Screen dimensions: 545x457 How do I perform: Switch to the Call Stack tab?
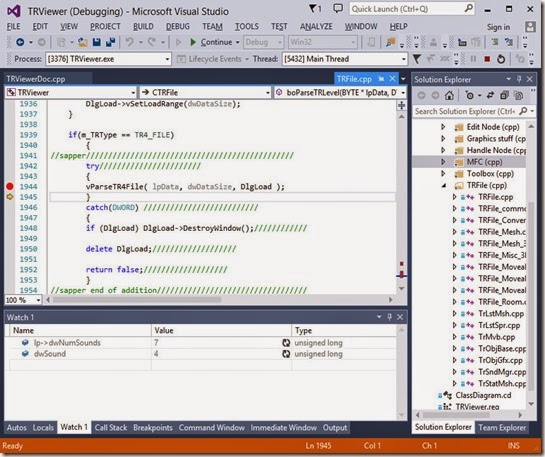click(x=111, y=428)
